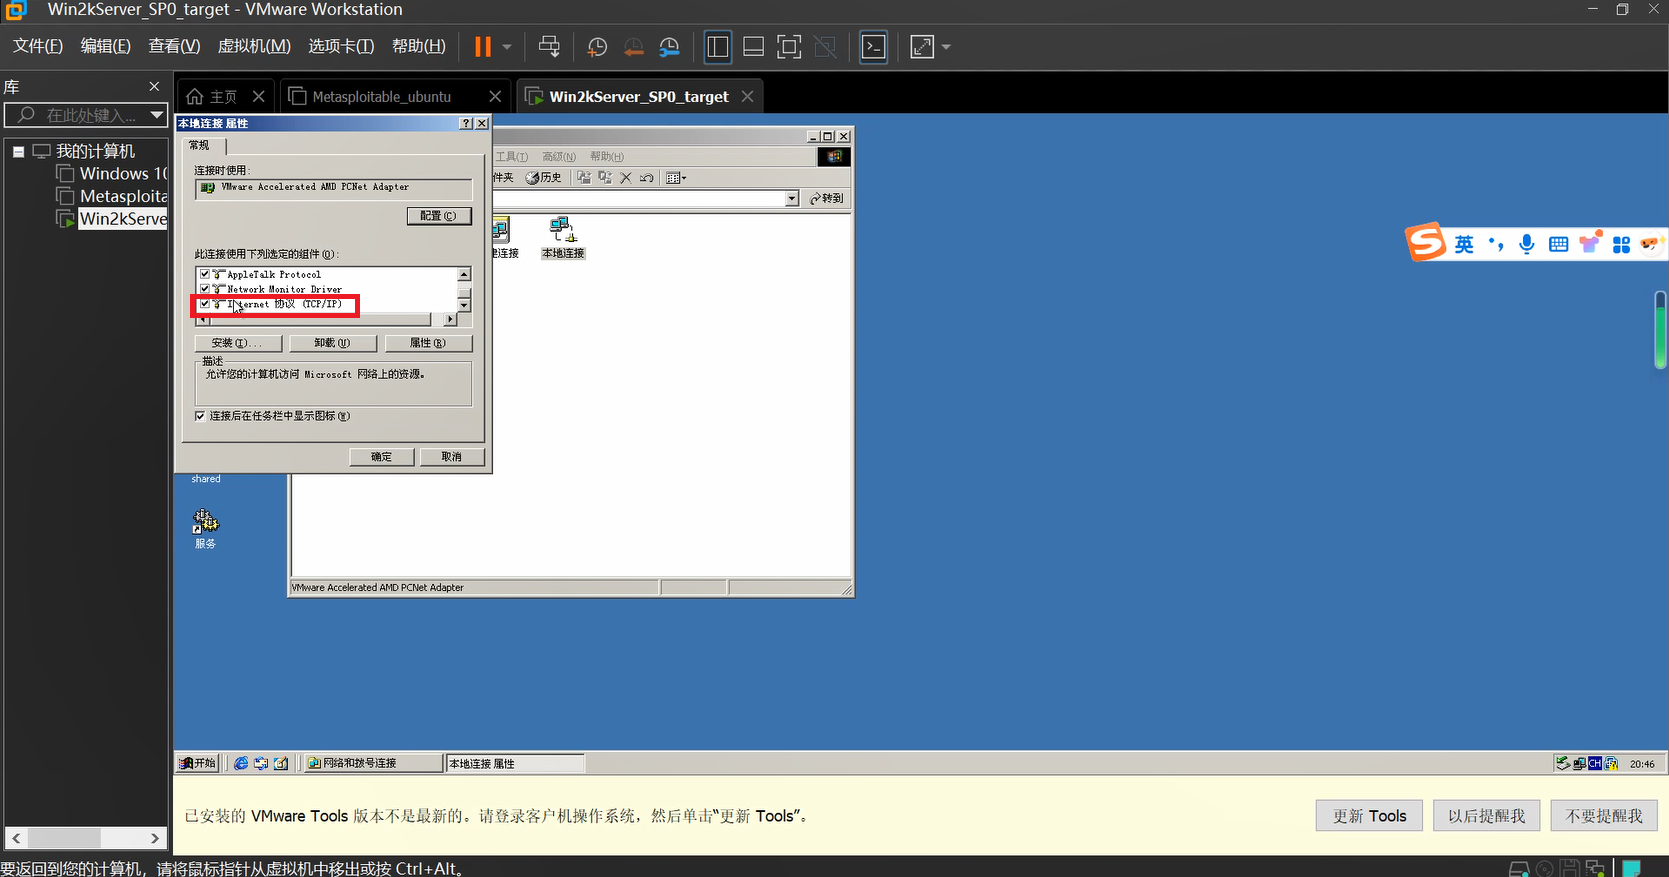Click the component list down arrow
This screenshot has width=1669, height=877.
click(464, 305)
